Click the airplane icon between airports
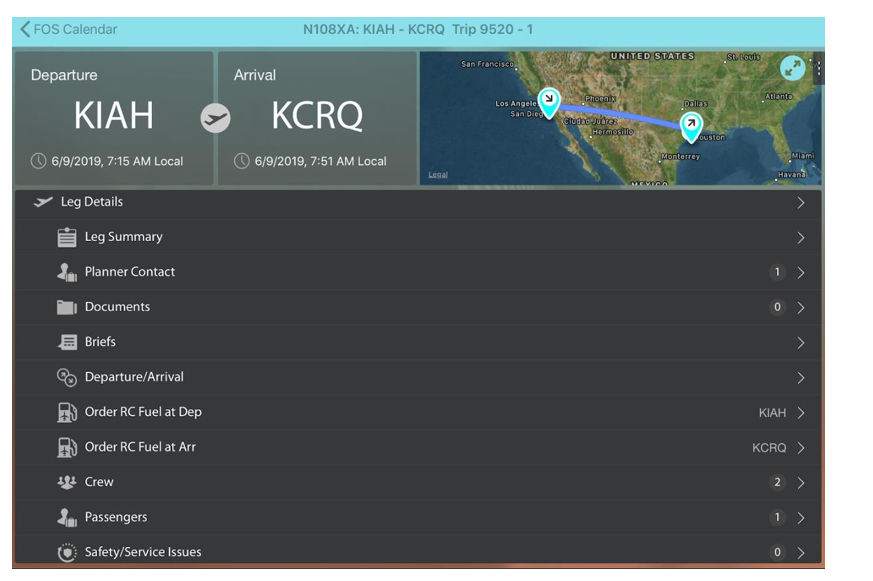This screenshot has width=873, height=581. click(x=215, y=118)
